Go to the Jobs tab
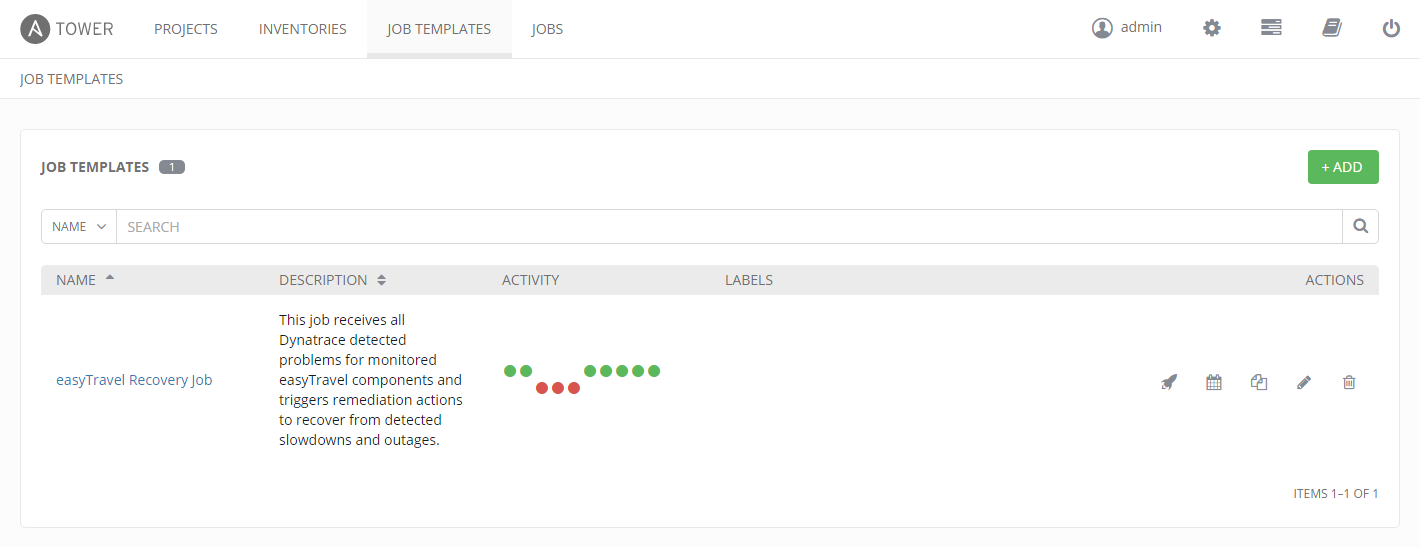Screen dimensions: 1420x547 [547, 29]
